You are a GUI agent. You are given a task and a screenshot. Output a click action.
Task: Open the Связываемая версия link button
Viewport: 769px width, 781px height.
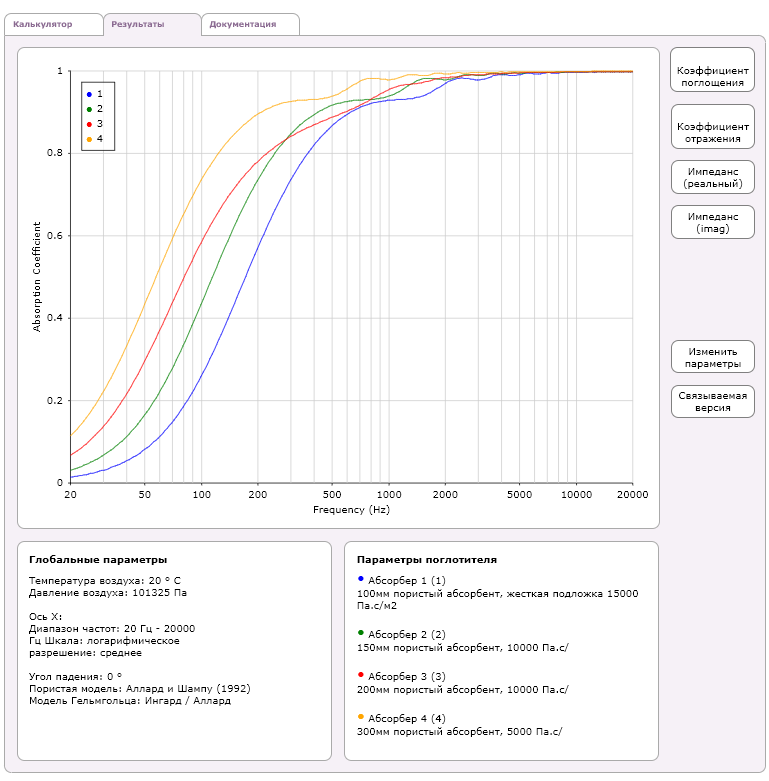coord(712,402)
